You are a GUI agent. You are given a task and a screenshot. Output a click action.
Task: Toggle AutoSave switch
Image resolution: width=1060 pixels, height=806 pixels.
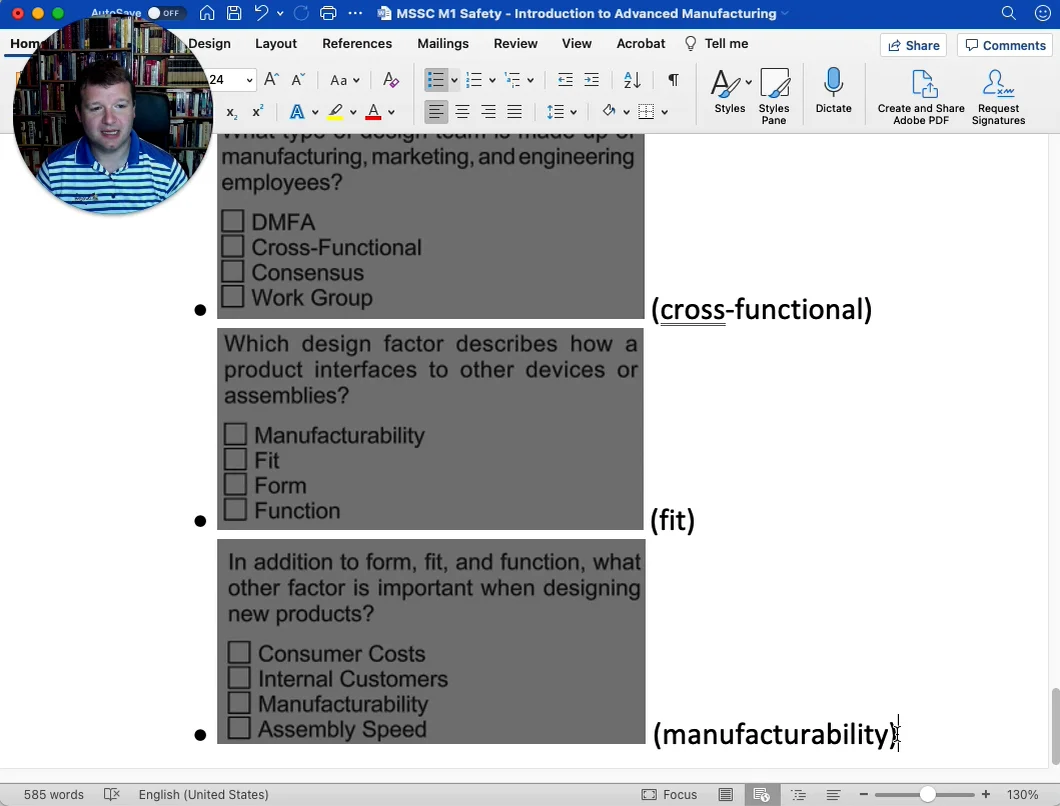coord(165,13)
